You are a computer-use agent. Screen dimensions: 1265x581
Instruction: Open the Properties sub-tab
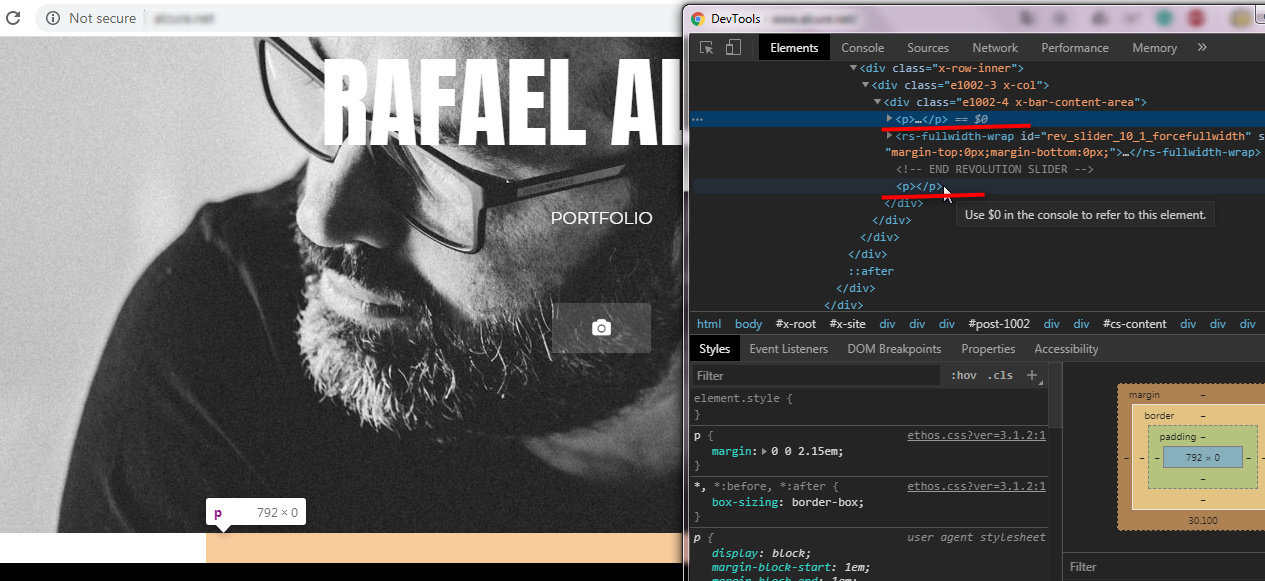click(x=988, y=349)
